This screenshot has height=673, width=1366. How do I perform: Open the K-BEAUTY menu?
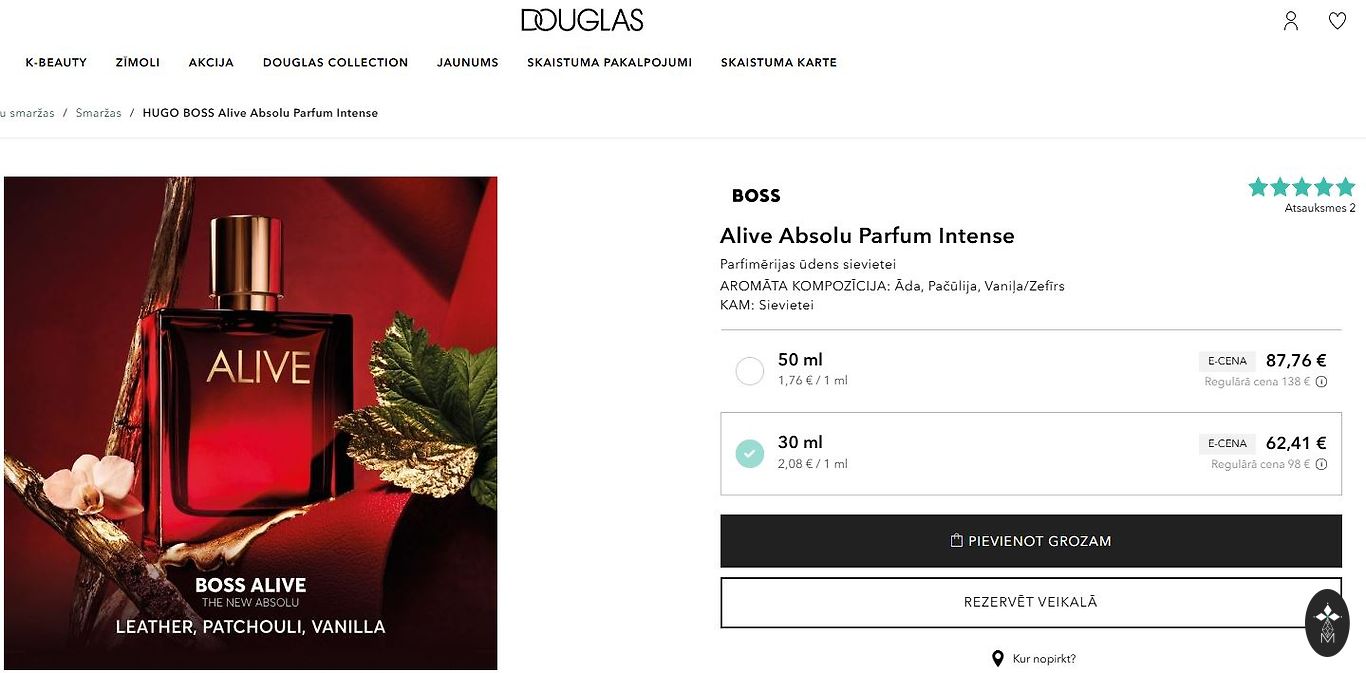click(56, 62)
